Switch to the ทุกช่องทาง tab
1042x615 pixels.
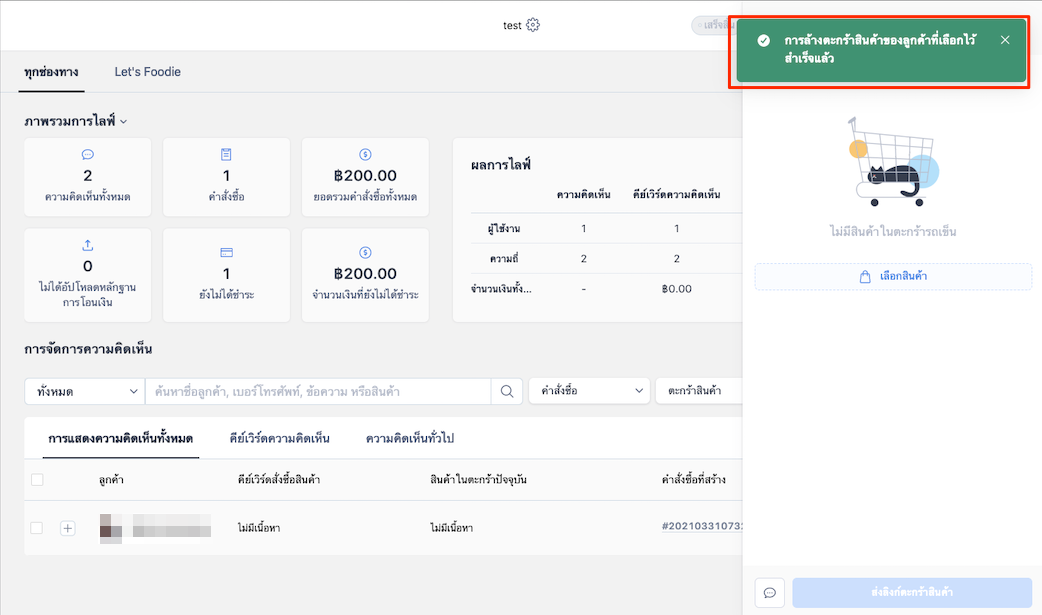tap(51, 72)
